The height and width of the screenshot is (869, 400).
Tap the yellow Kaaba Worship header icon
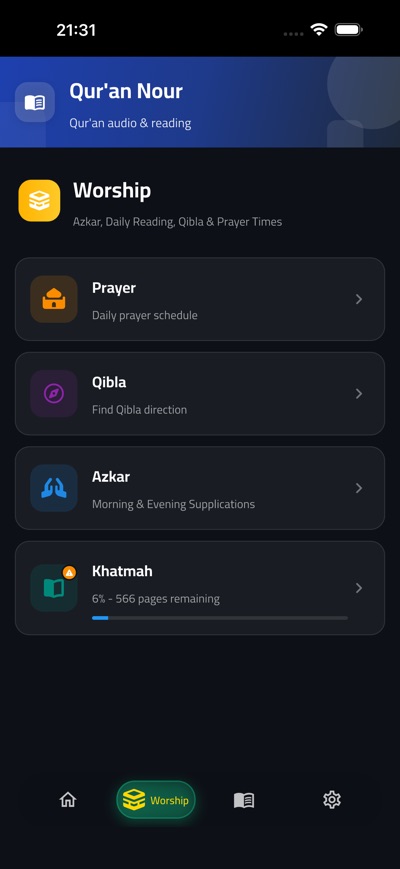point(39,201)
